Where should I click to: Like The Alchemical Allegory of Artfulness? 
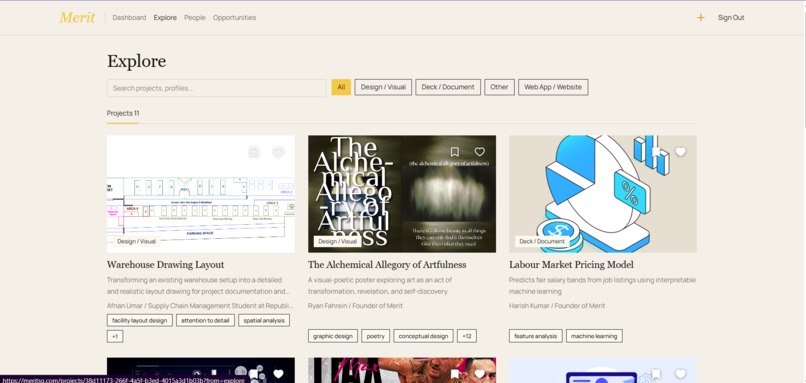(480, 152)
